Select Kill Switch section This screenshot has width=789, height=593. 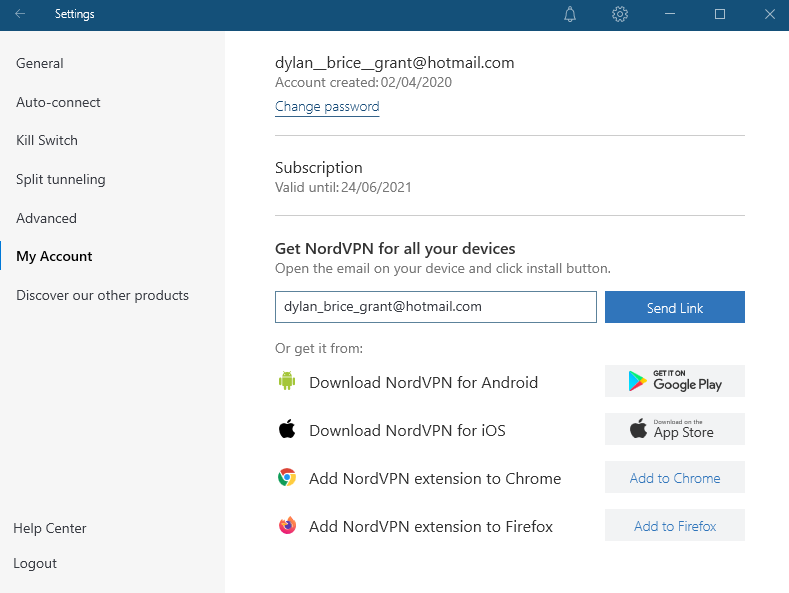point(47,140)
